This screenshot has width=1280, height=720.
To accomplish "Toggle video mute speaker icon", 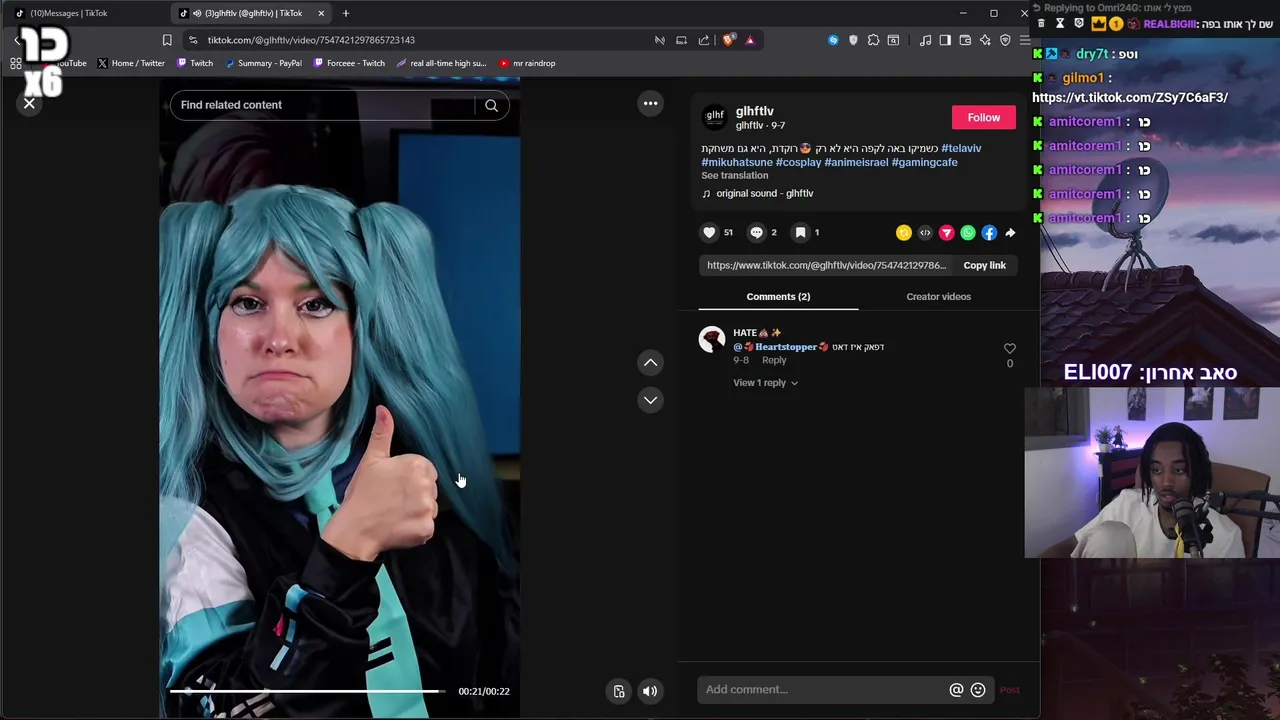I will click(650, 691).
